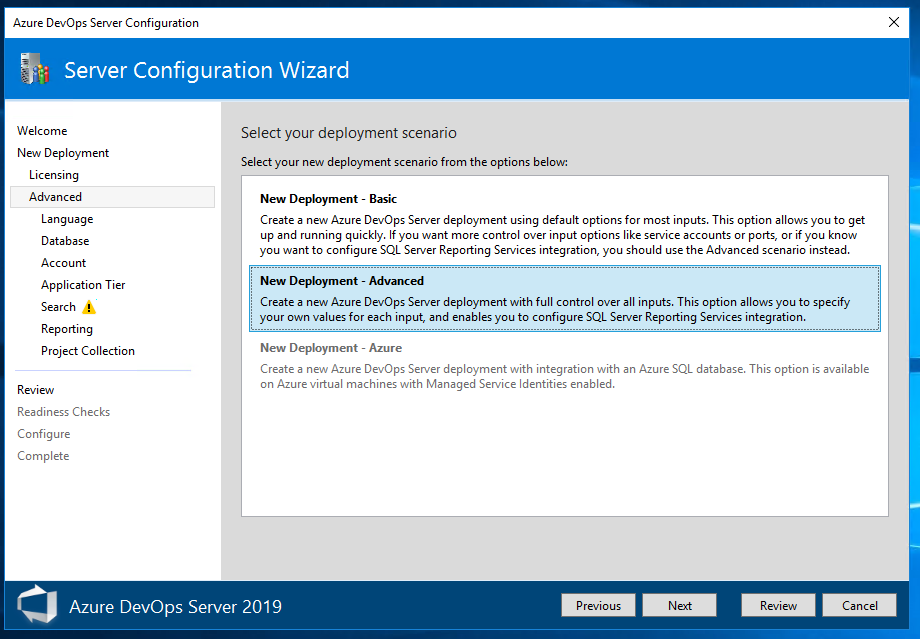Click the Server Configuration Wizard header icon
This screenshot has height=639, width=920.
[x=35, y=69]
